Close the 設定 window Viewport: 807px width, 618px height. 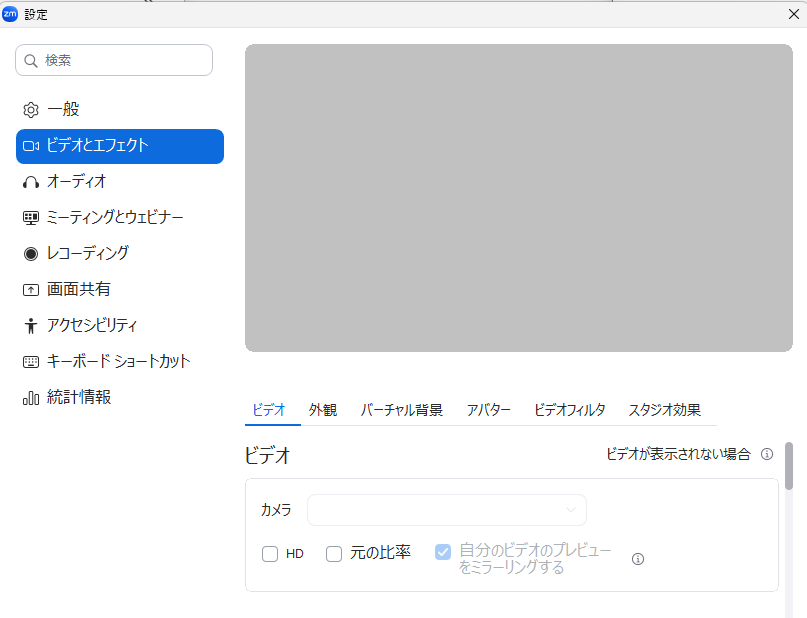pyautogui.click(x=794, y=14)
